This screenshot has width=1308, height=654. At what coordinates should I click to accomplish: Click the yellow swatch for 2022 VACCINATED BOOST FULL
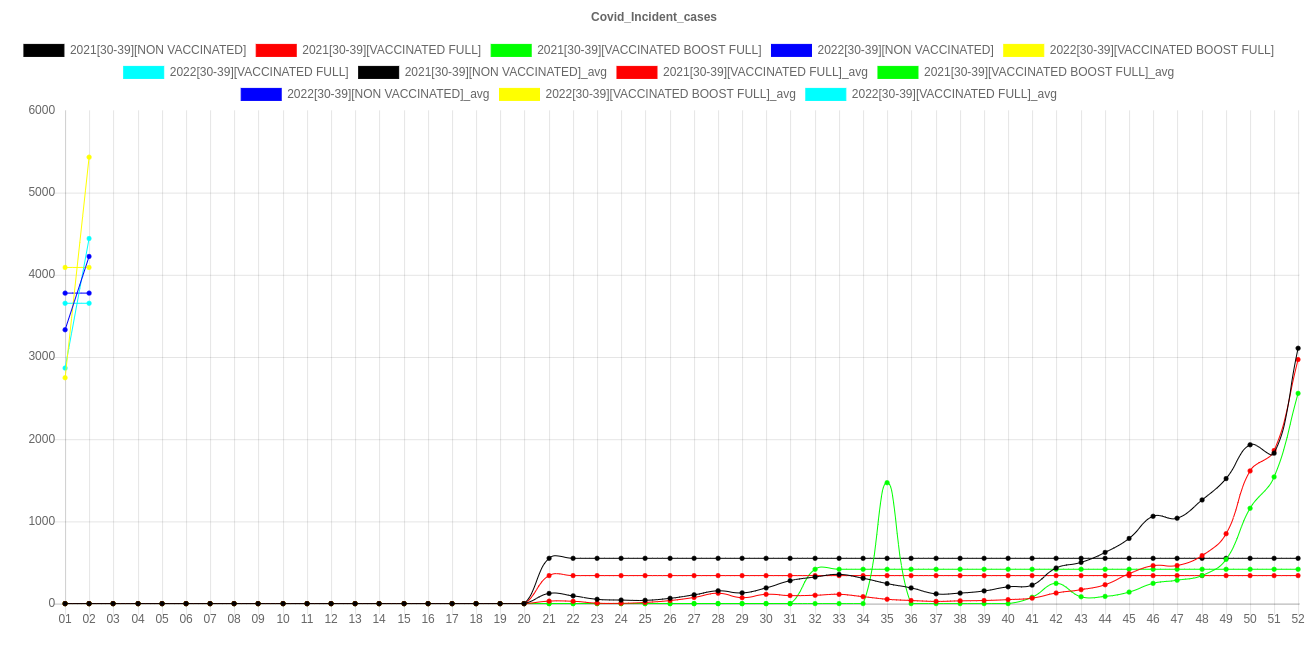pyautogui.click(x=1023, y=50)
